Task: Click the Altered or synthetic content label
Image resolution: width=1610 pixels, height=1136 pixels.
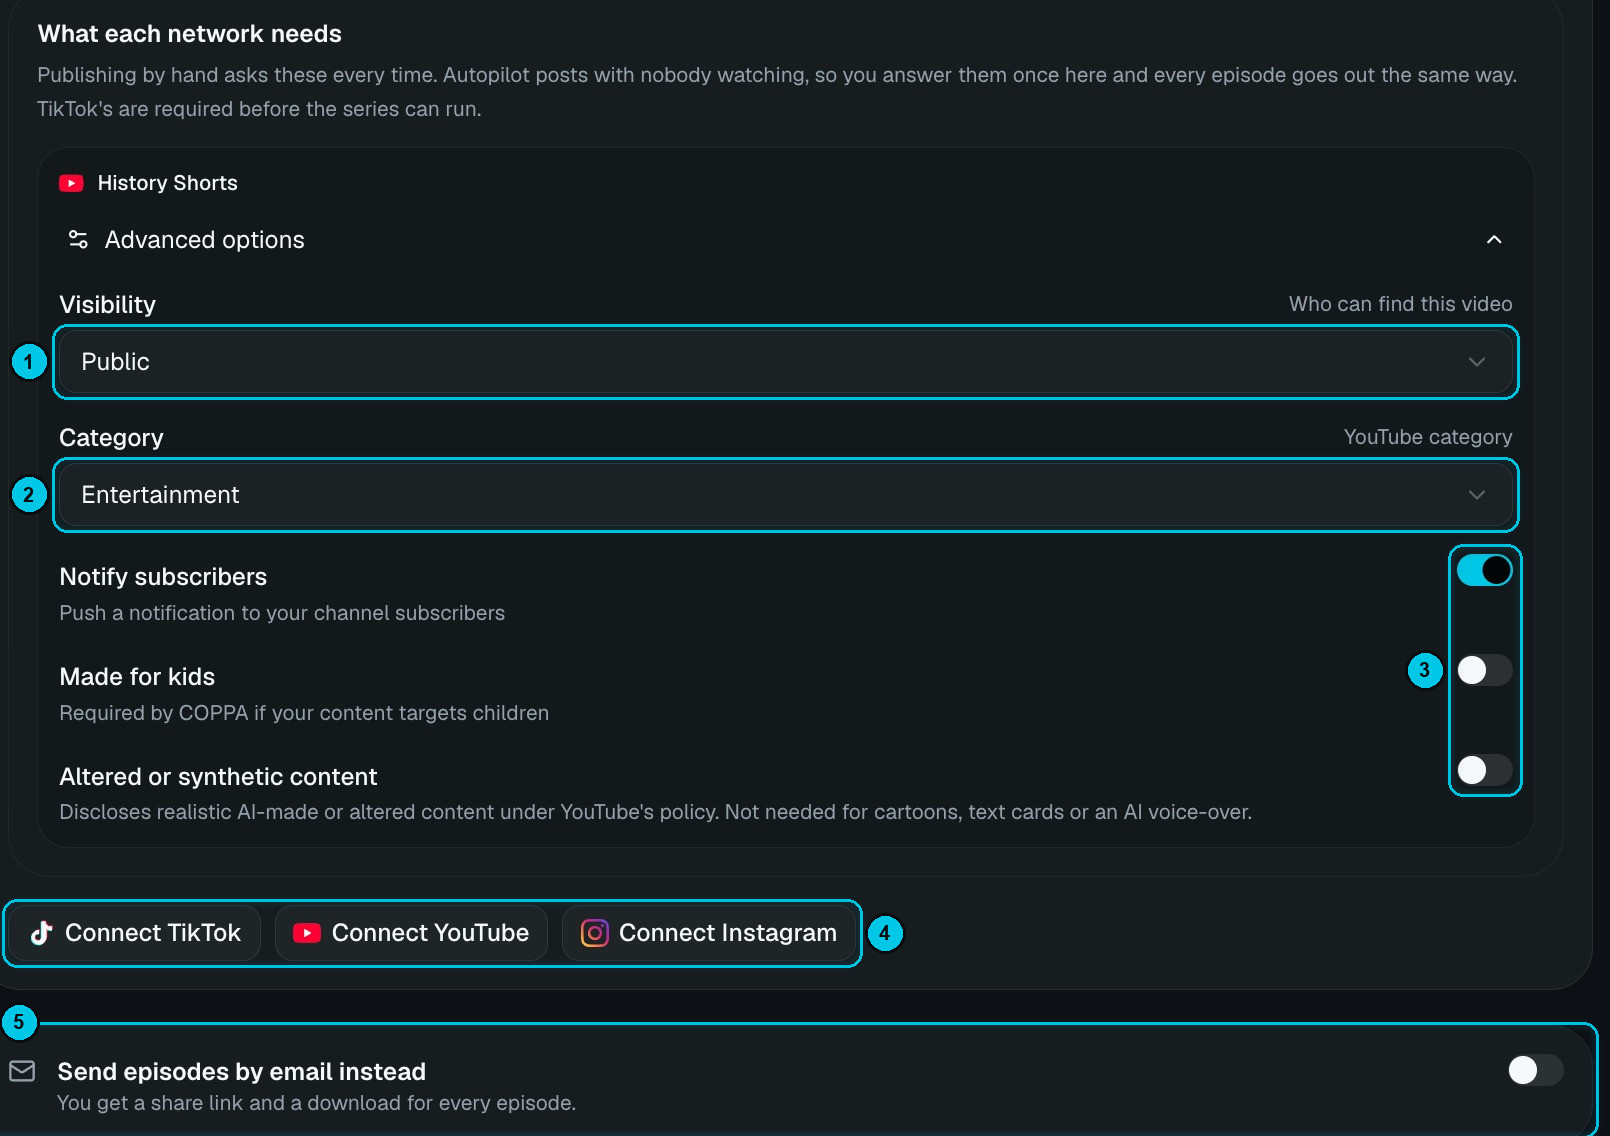Action: (x=218, y=777)
